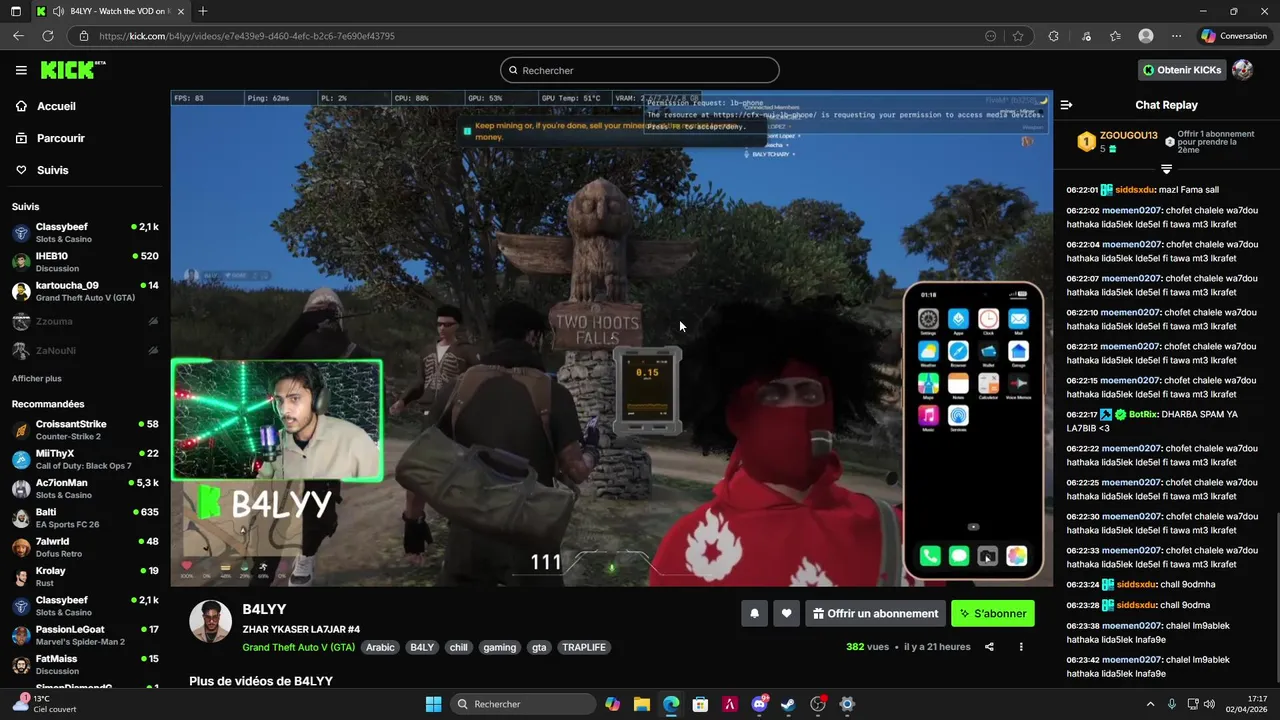Open File Explorer from taskbar
The image size is (1280, 720).
642,704
